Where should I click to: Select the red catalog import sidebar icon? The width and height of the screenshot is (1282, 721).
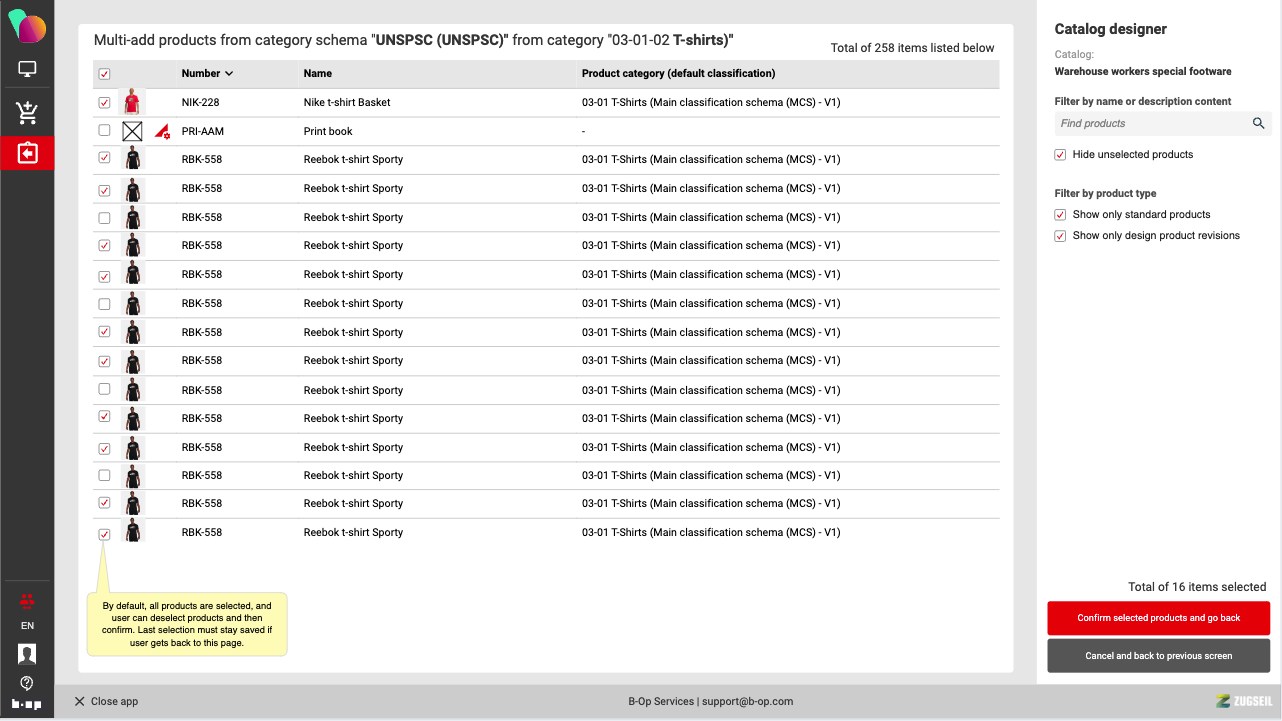point(27,153)
